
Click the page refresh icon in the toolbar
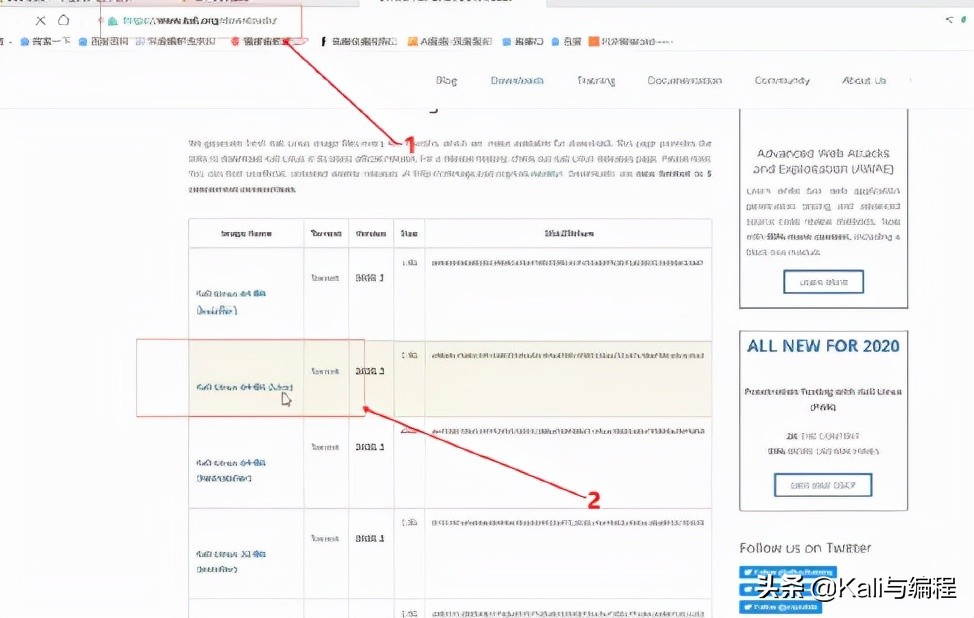coord(41,19)
